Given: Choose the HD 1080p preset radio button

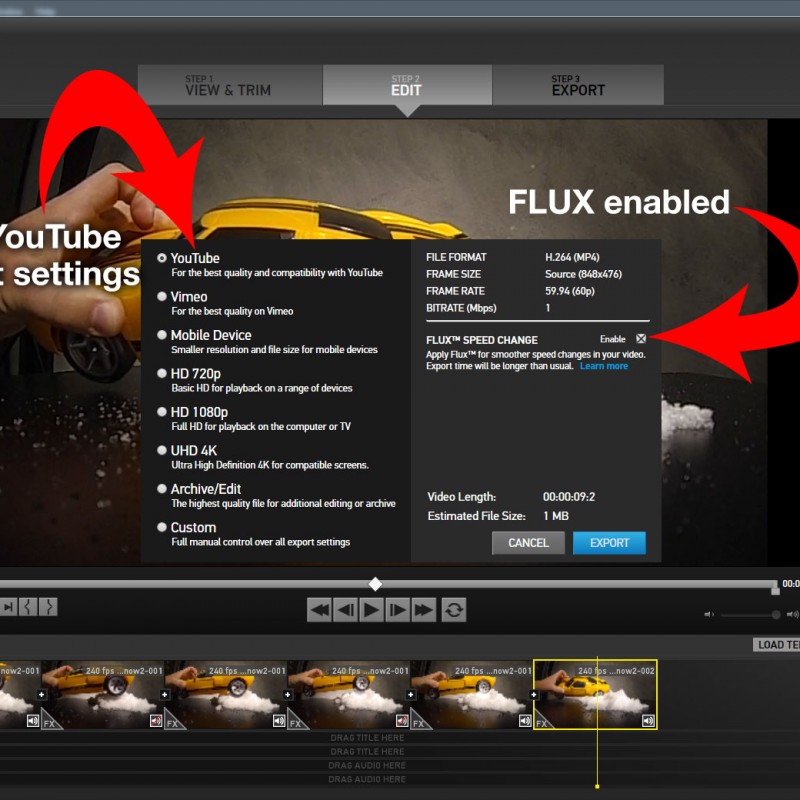Looking at the screenshot, I should point(162,412).
